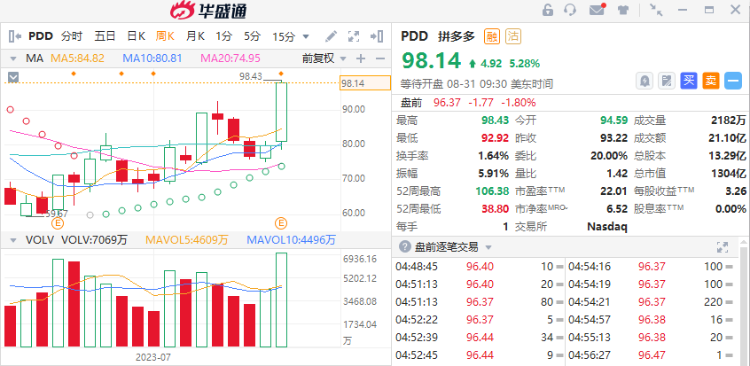Viewport: 750px width, 366px height.
Task: Click the minus zoom-out chart button
Action: (x=380, y=59)
